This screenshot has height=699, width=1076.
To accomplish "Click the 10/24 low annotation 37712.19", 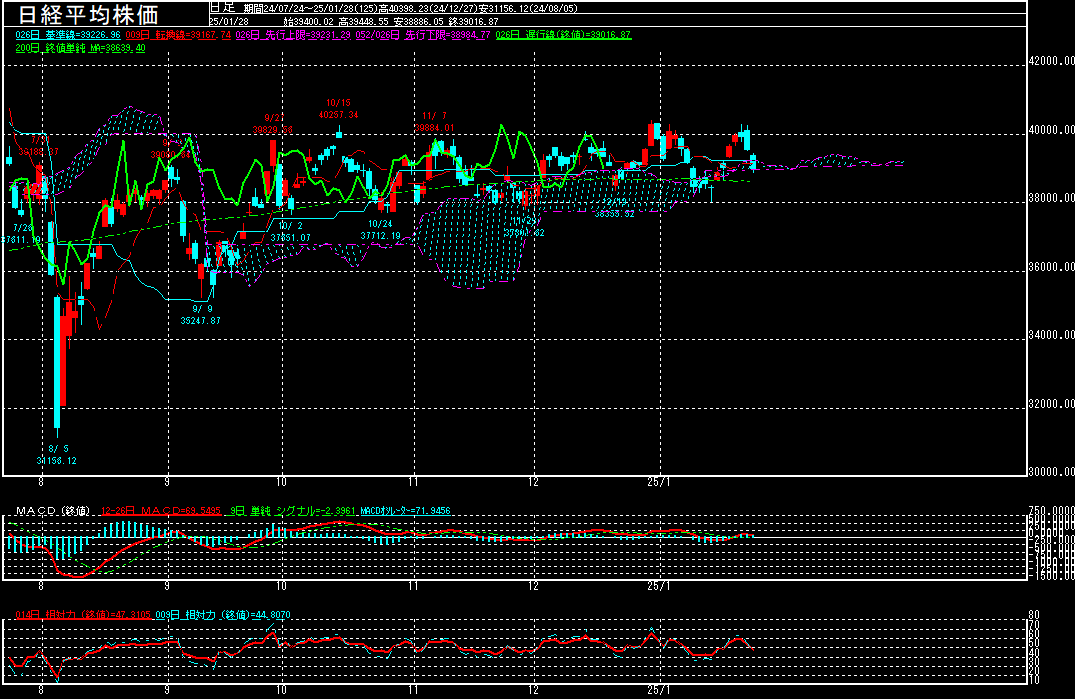I will coord(380,236).
